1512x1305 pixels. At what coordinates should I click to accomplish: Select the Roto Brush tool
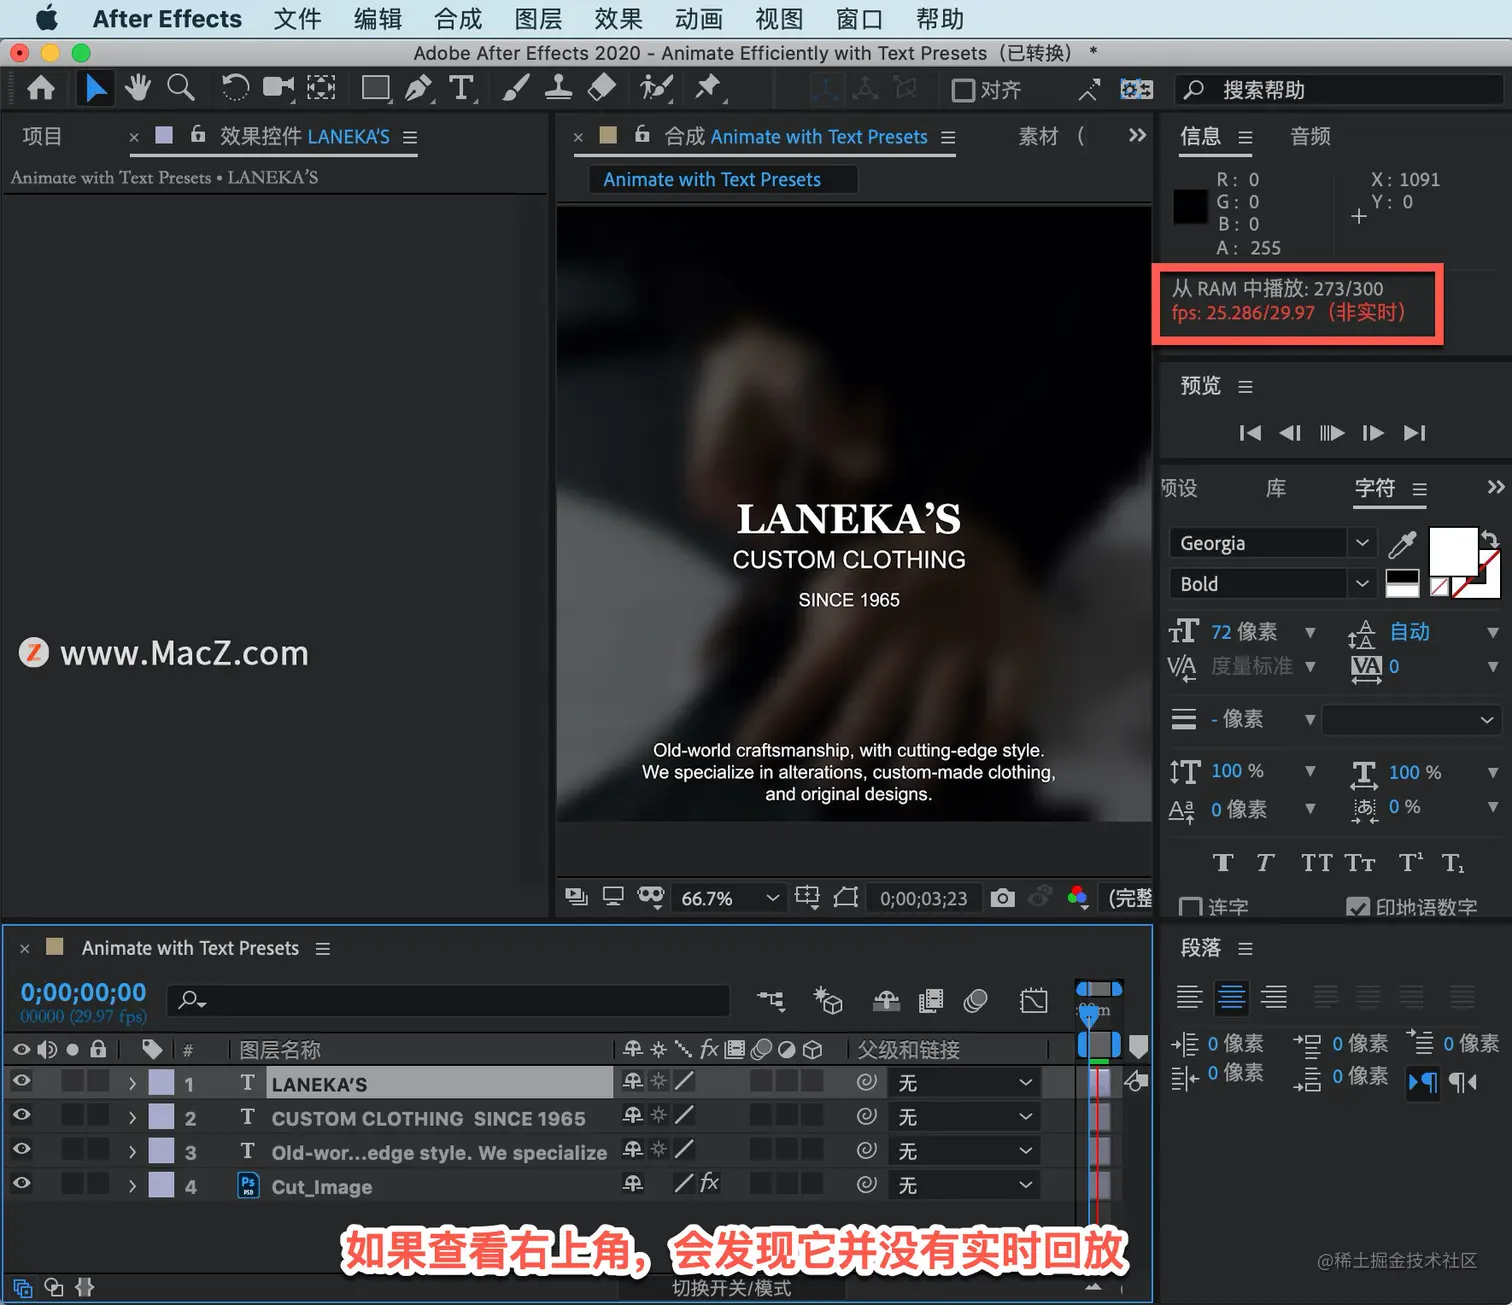tap(655, 88)
